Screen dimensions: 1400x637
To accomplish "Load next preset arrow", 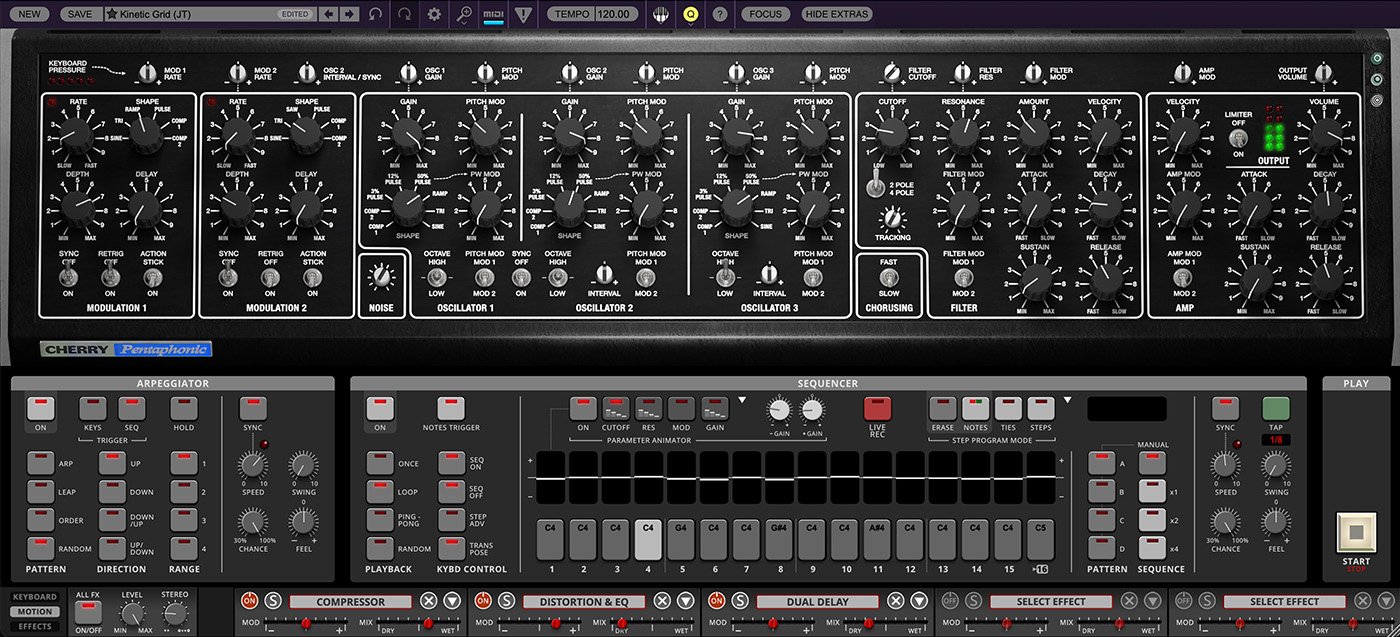I will 349,14.
